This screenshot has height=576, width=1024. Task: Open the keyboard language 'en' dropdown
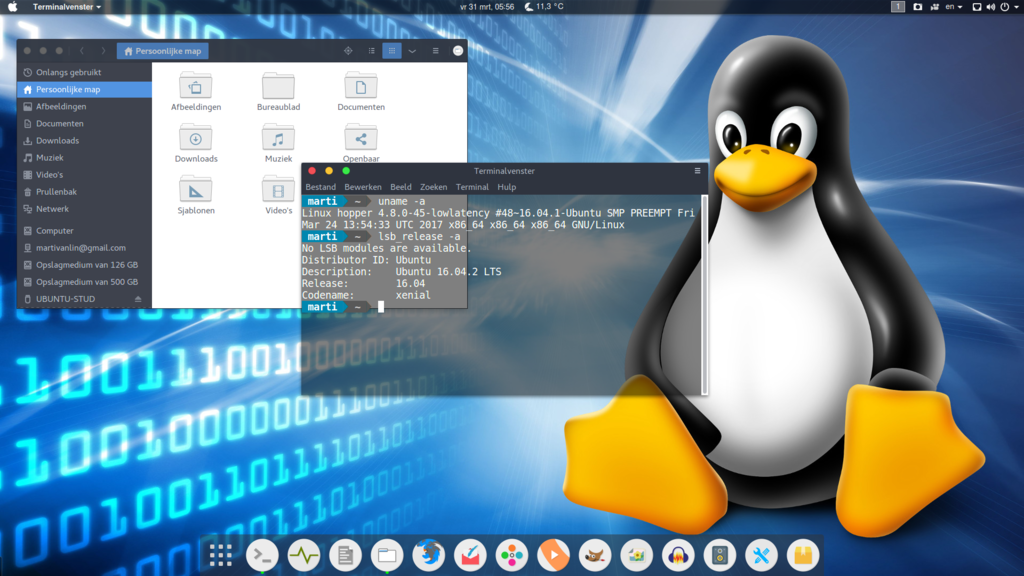[x=953, y=7]
